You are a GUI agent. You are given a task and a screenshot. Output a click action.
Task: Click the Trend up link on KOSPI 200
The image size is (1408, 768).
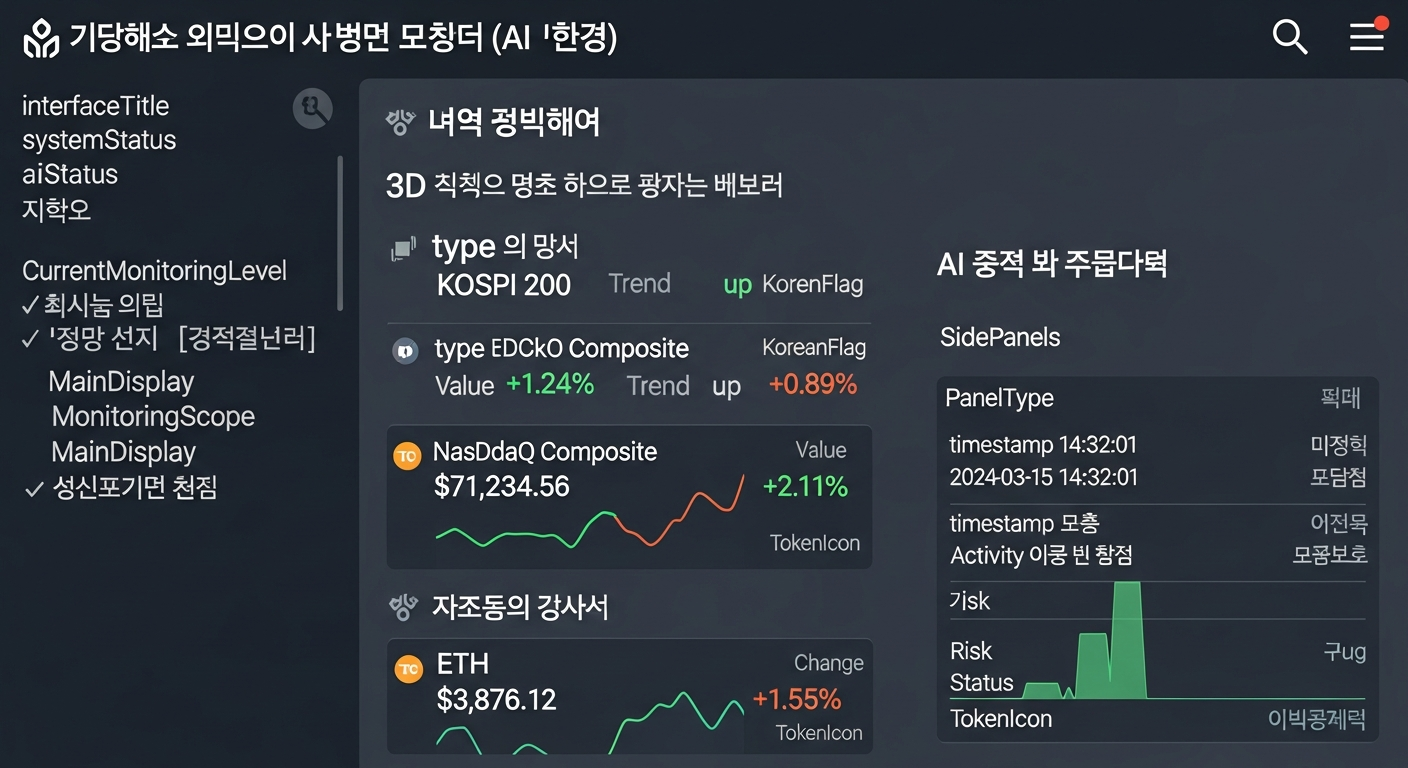coord(737,285)
